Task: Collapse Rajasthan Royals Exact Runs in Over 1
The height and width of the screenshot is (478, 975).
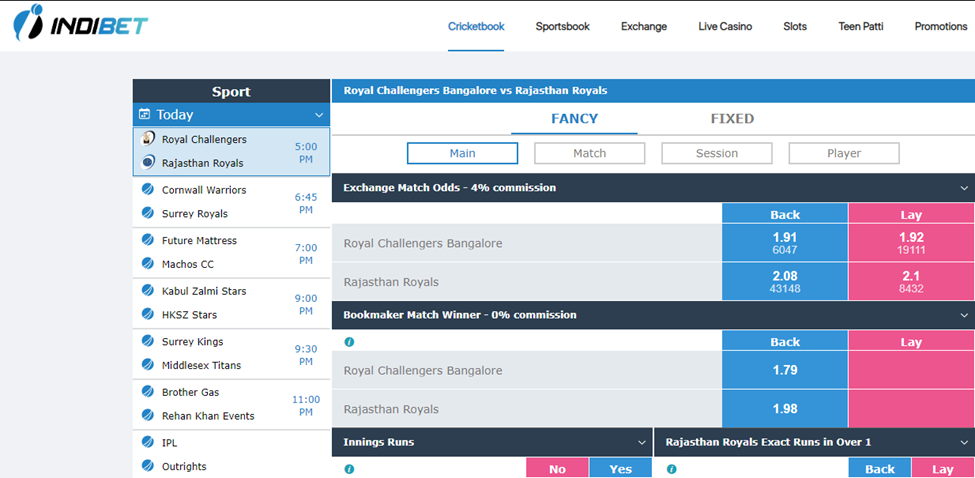Action: tap(964, 443)
